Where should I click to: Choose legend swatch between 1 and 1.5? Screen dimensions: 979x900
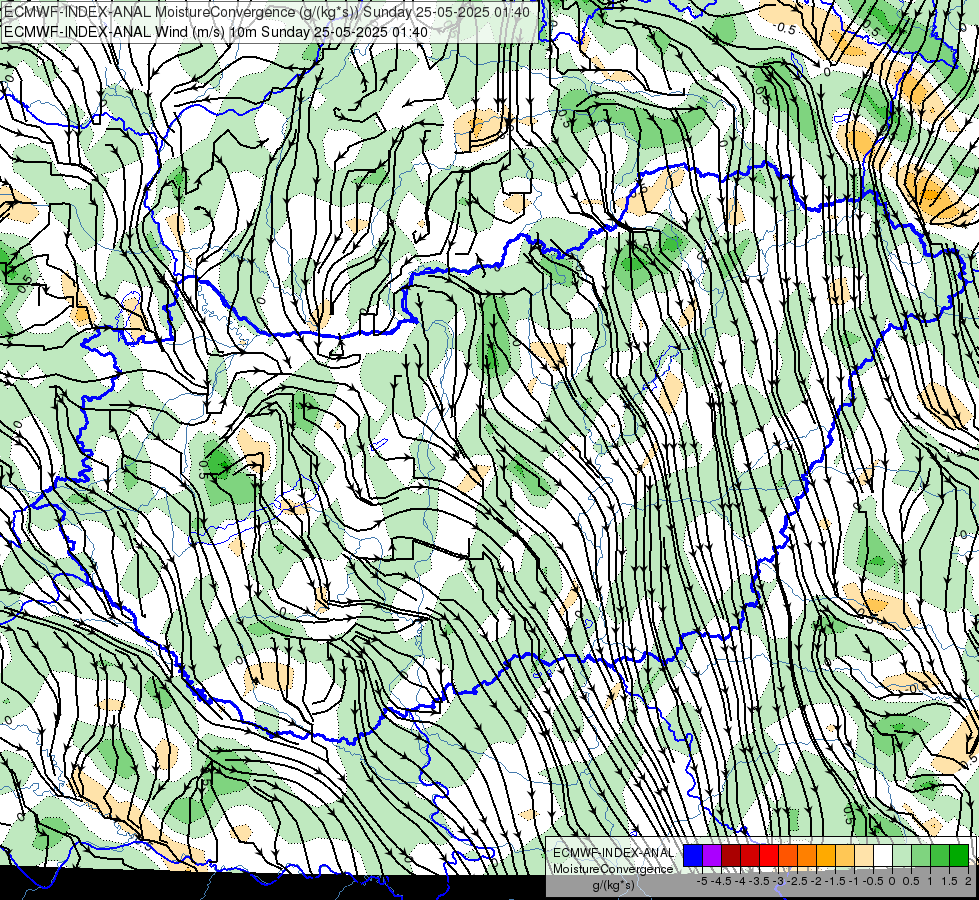[940, 855]
